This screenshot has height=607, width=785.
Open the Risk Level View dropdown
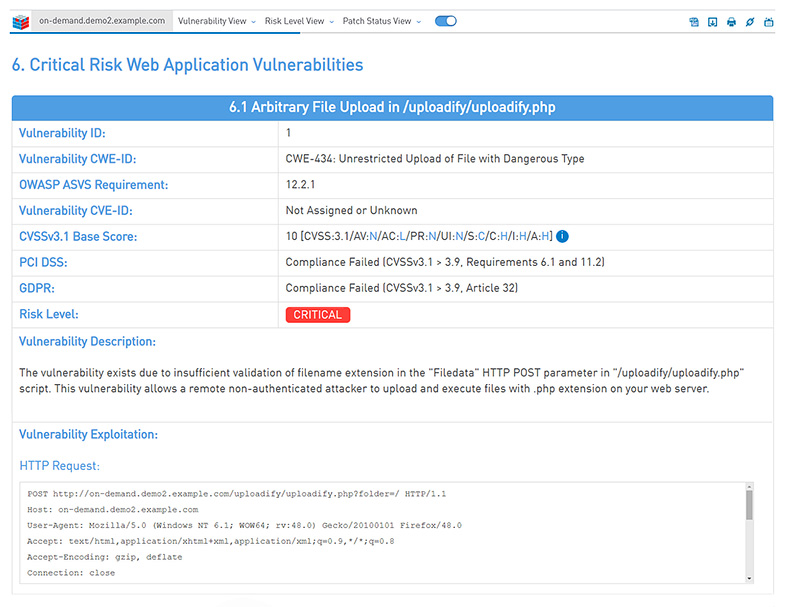tap(299, 21)
